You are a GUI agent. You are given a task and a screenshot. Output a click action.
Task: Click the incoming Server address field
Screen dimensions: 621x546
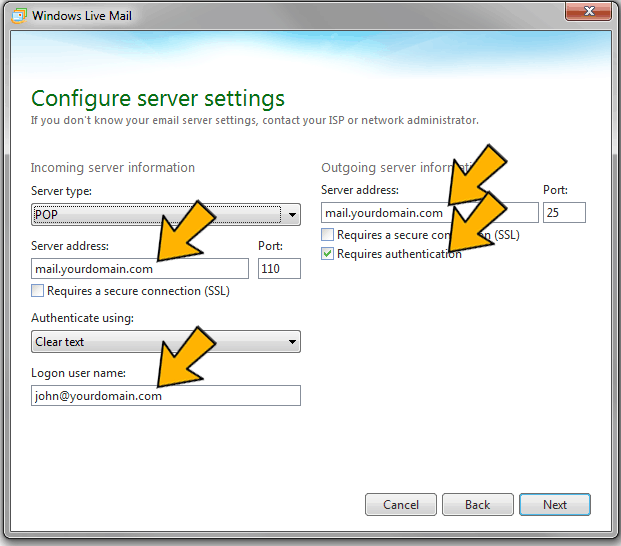click(x=140, y=269)
